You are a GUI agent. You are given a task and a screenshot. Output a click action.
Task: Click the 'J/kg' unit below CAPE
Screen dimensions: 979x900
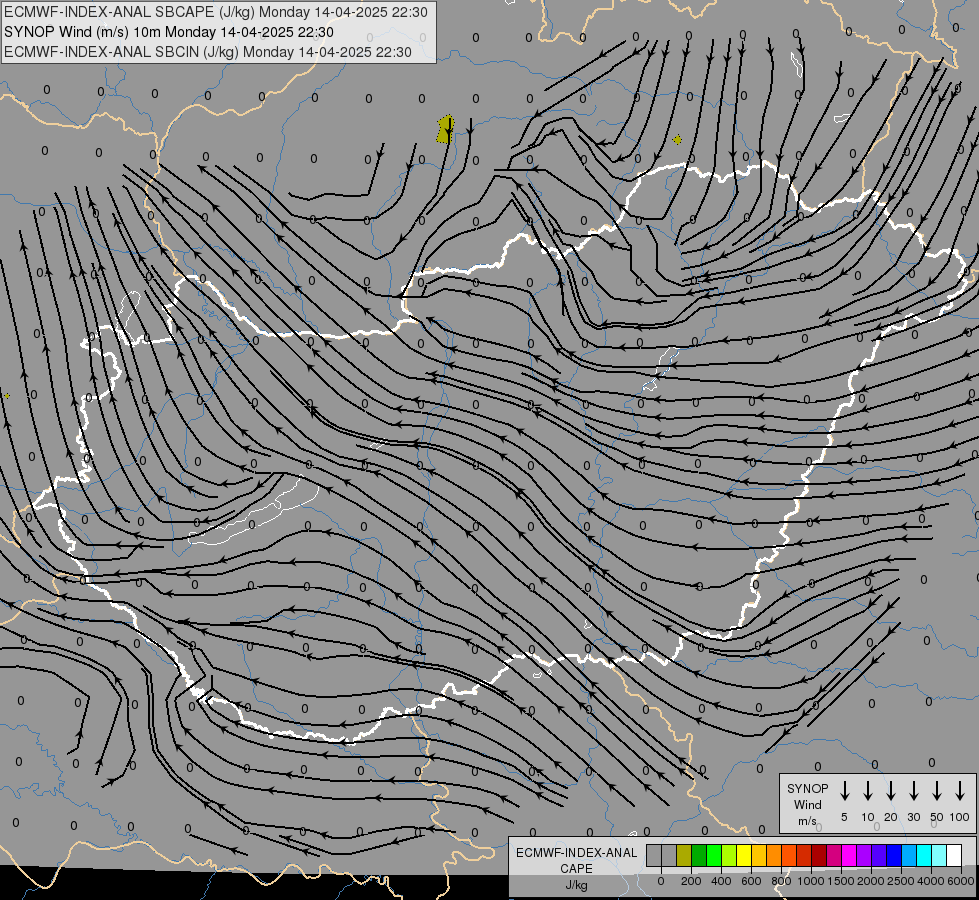[576, 885]
